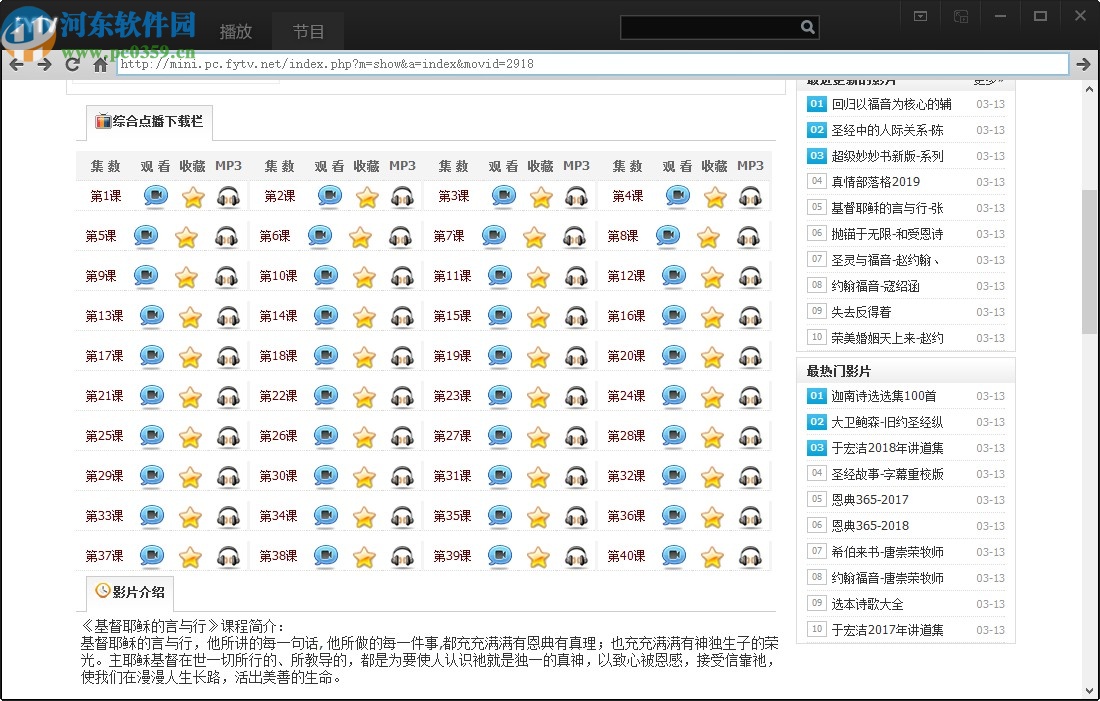Image resolution: width=1100 pixels, height=701 pixels.
Task: Click the MP3 headphone icon for 第5课
Action: (228, 236)
